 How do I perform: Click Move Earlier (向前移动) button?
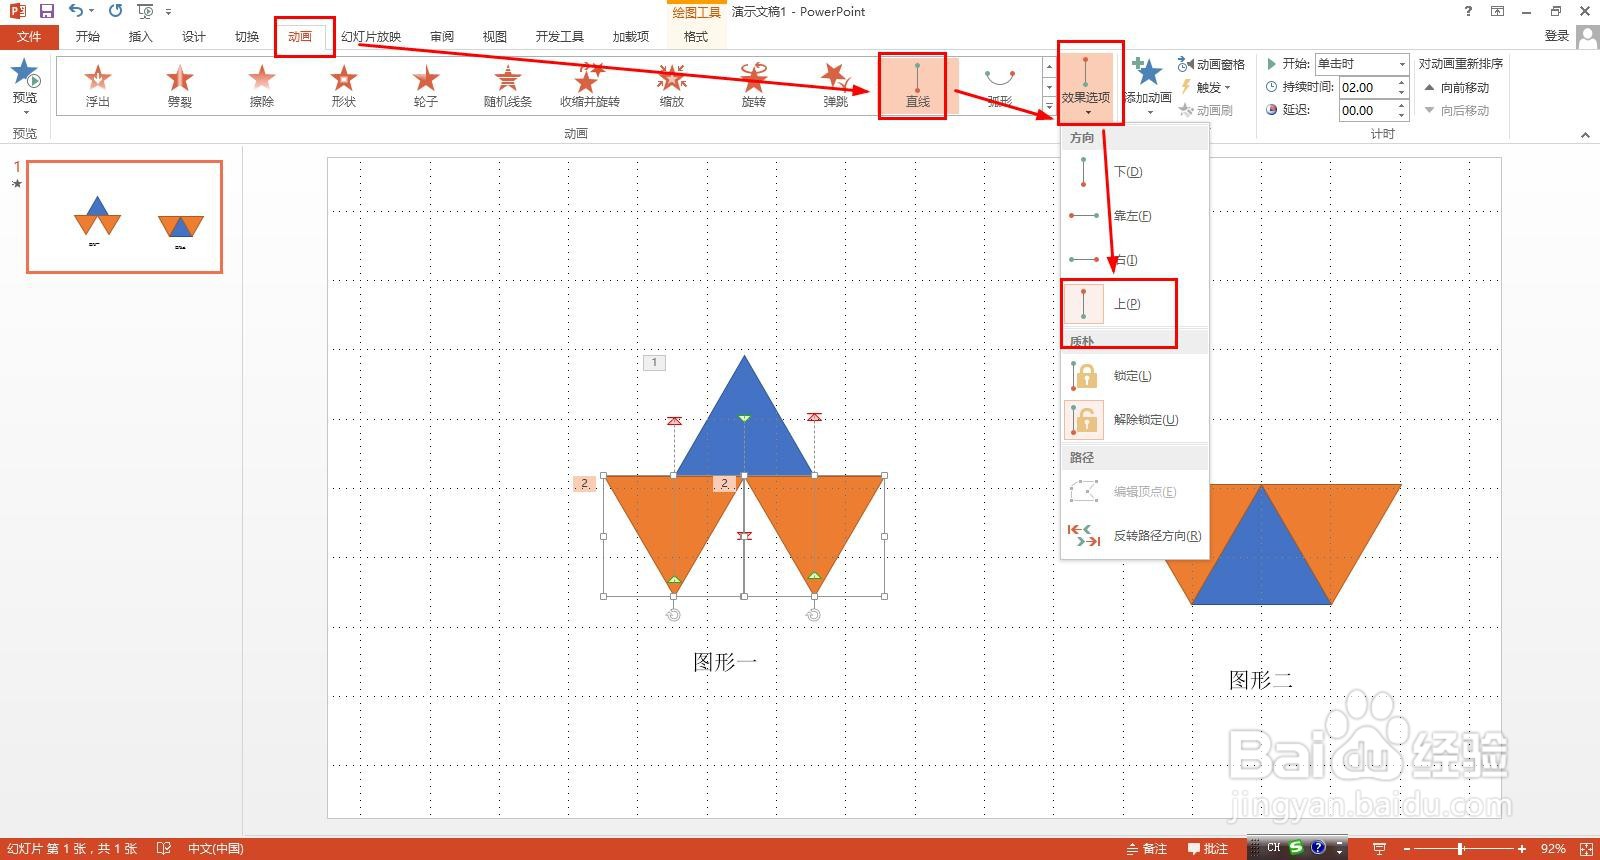tap(1457, 88)
